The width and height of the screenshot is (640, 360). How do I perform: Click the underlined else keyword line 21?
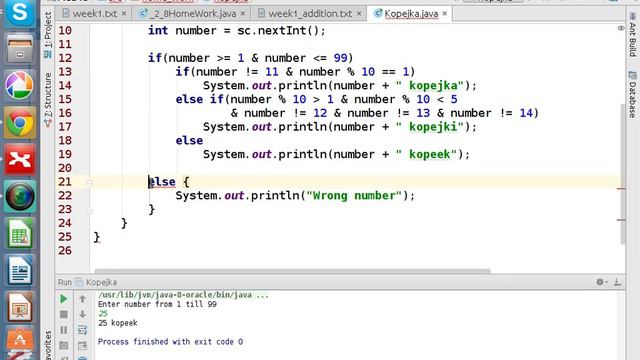tap(162, 182)
